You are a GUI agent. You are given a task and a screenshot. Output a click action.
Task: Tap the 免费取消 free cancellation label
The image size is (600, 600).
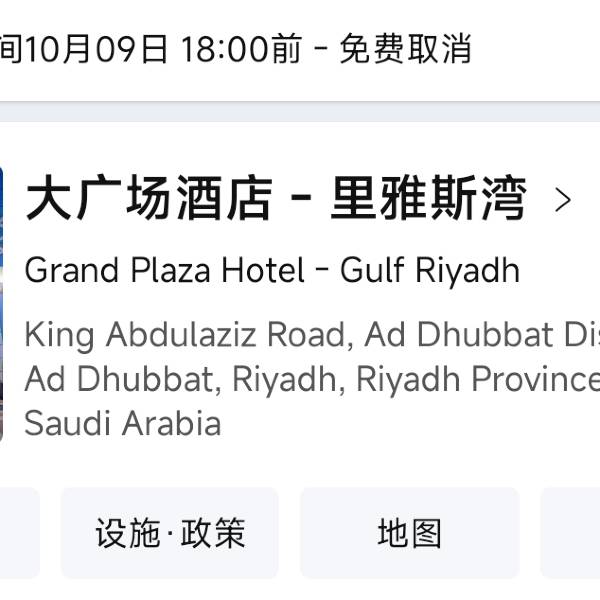click(405, 49)
